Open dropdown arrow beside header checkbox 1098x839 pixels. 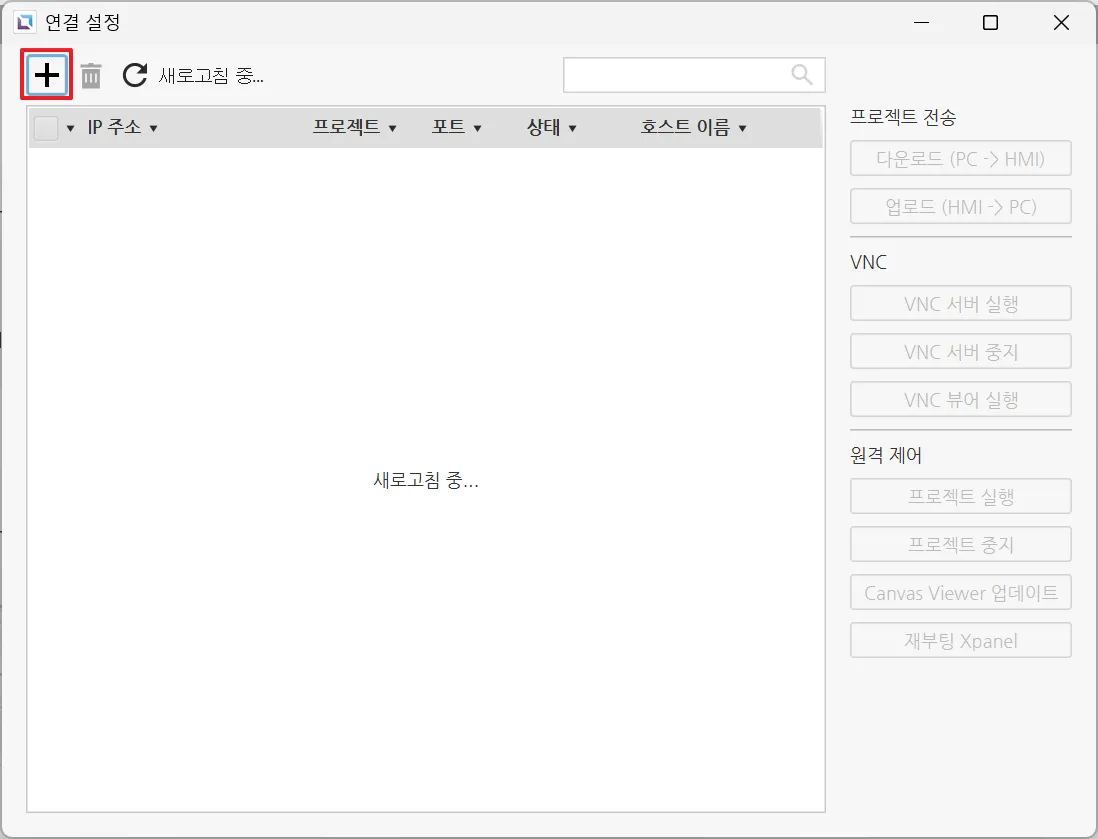click(70, 129)
